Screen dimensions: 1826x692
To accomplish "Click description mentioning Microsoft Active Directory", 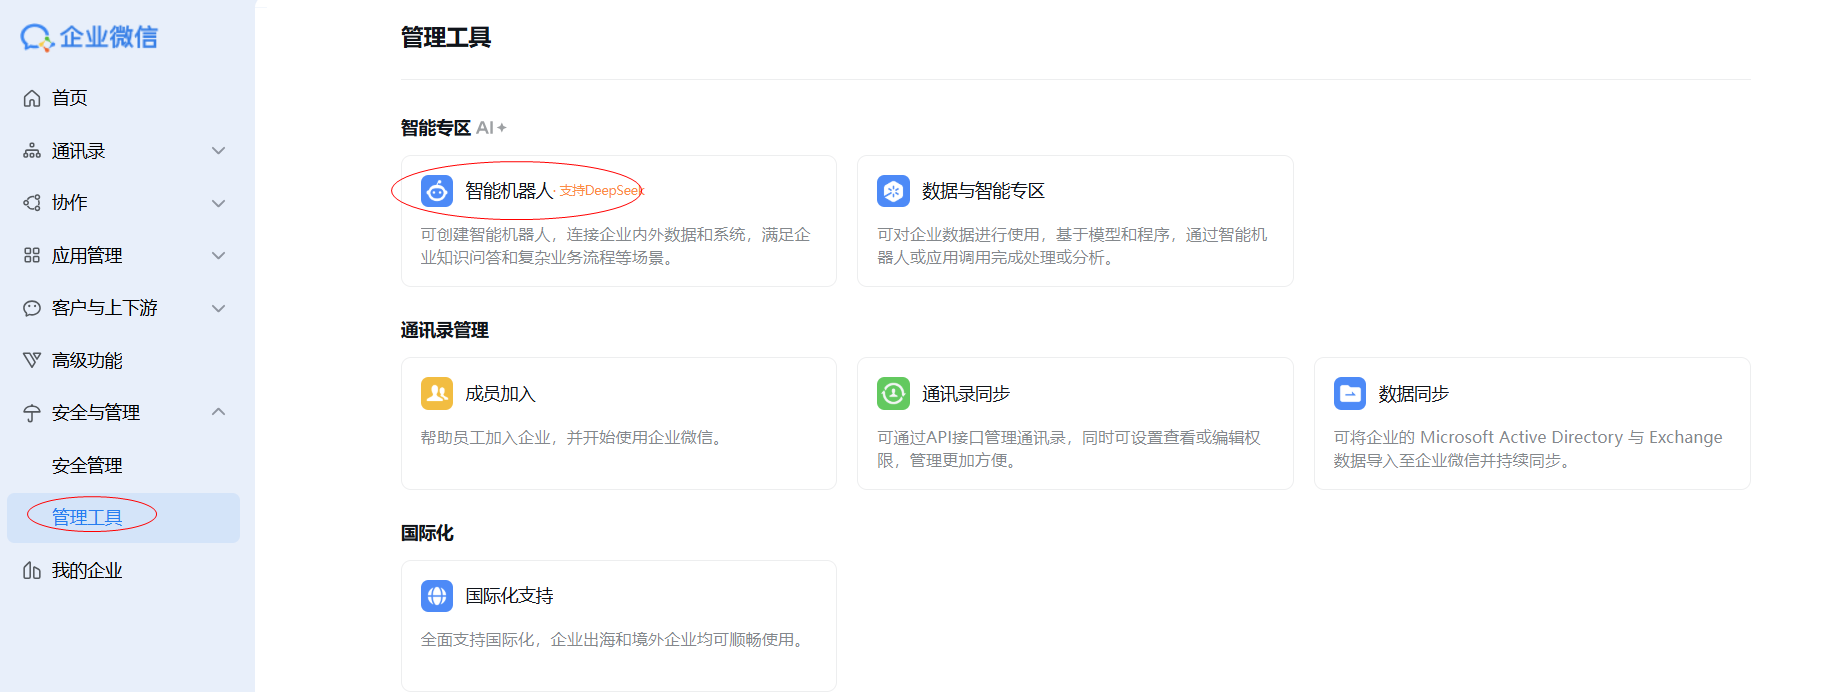I will [1528, 449].
